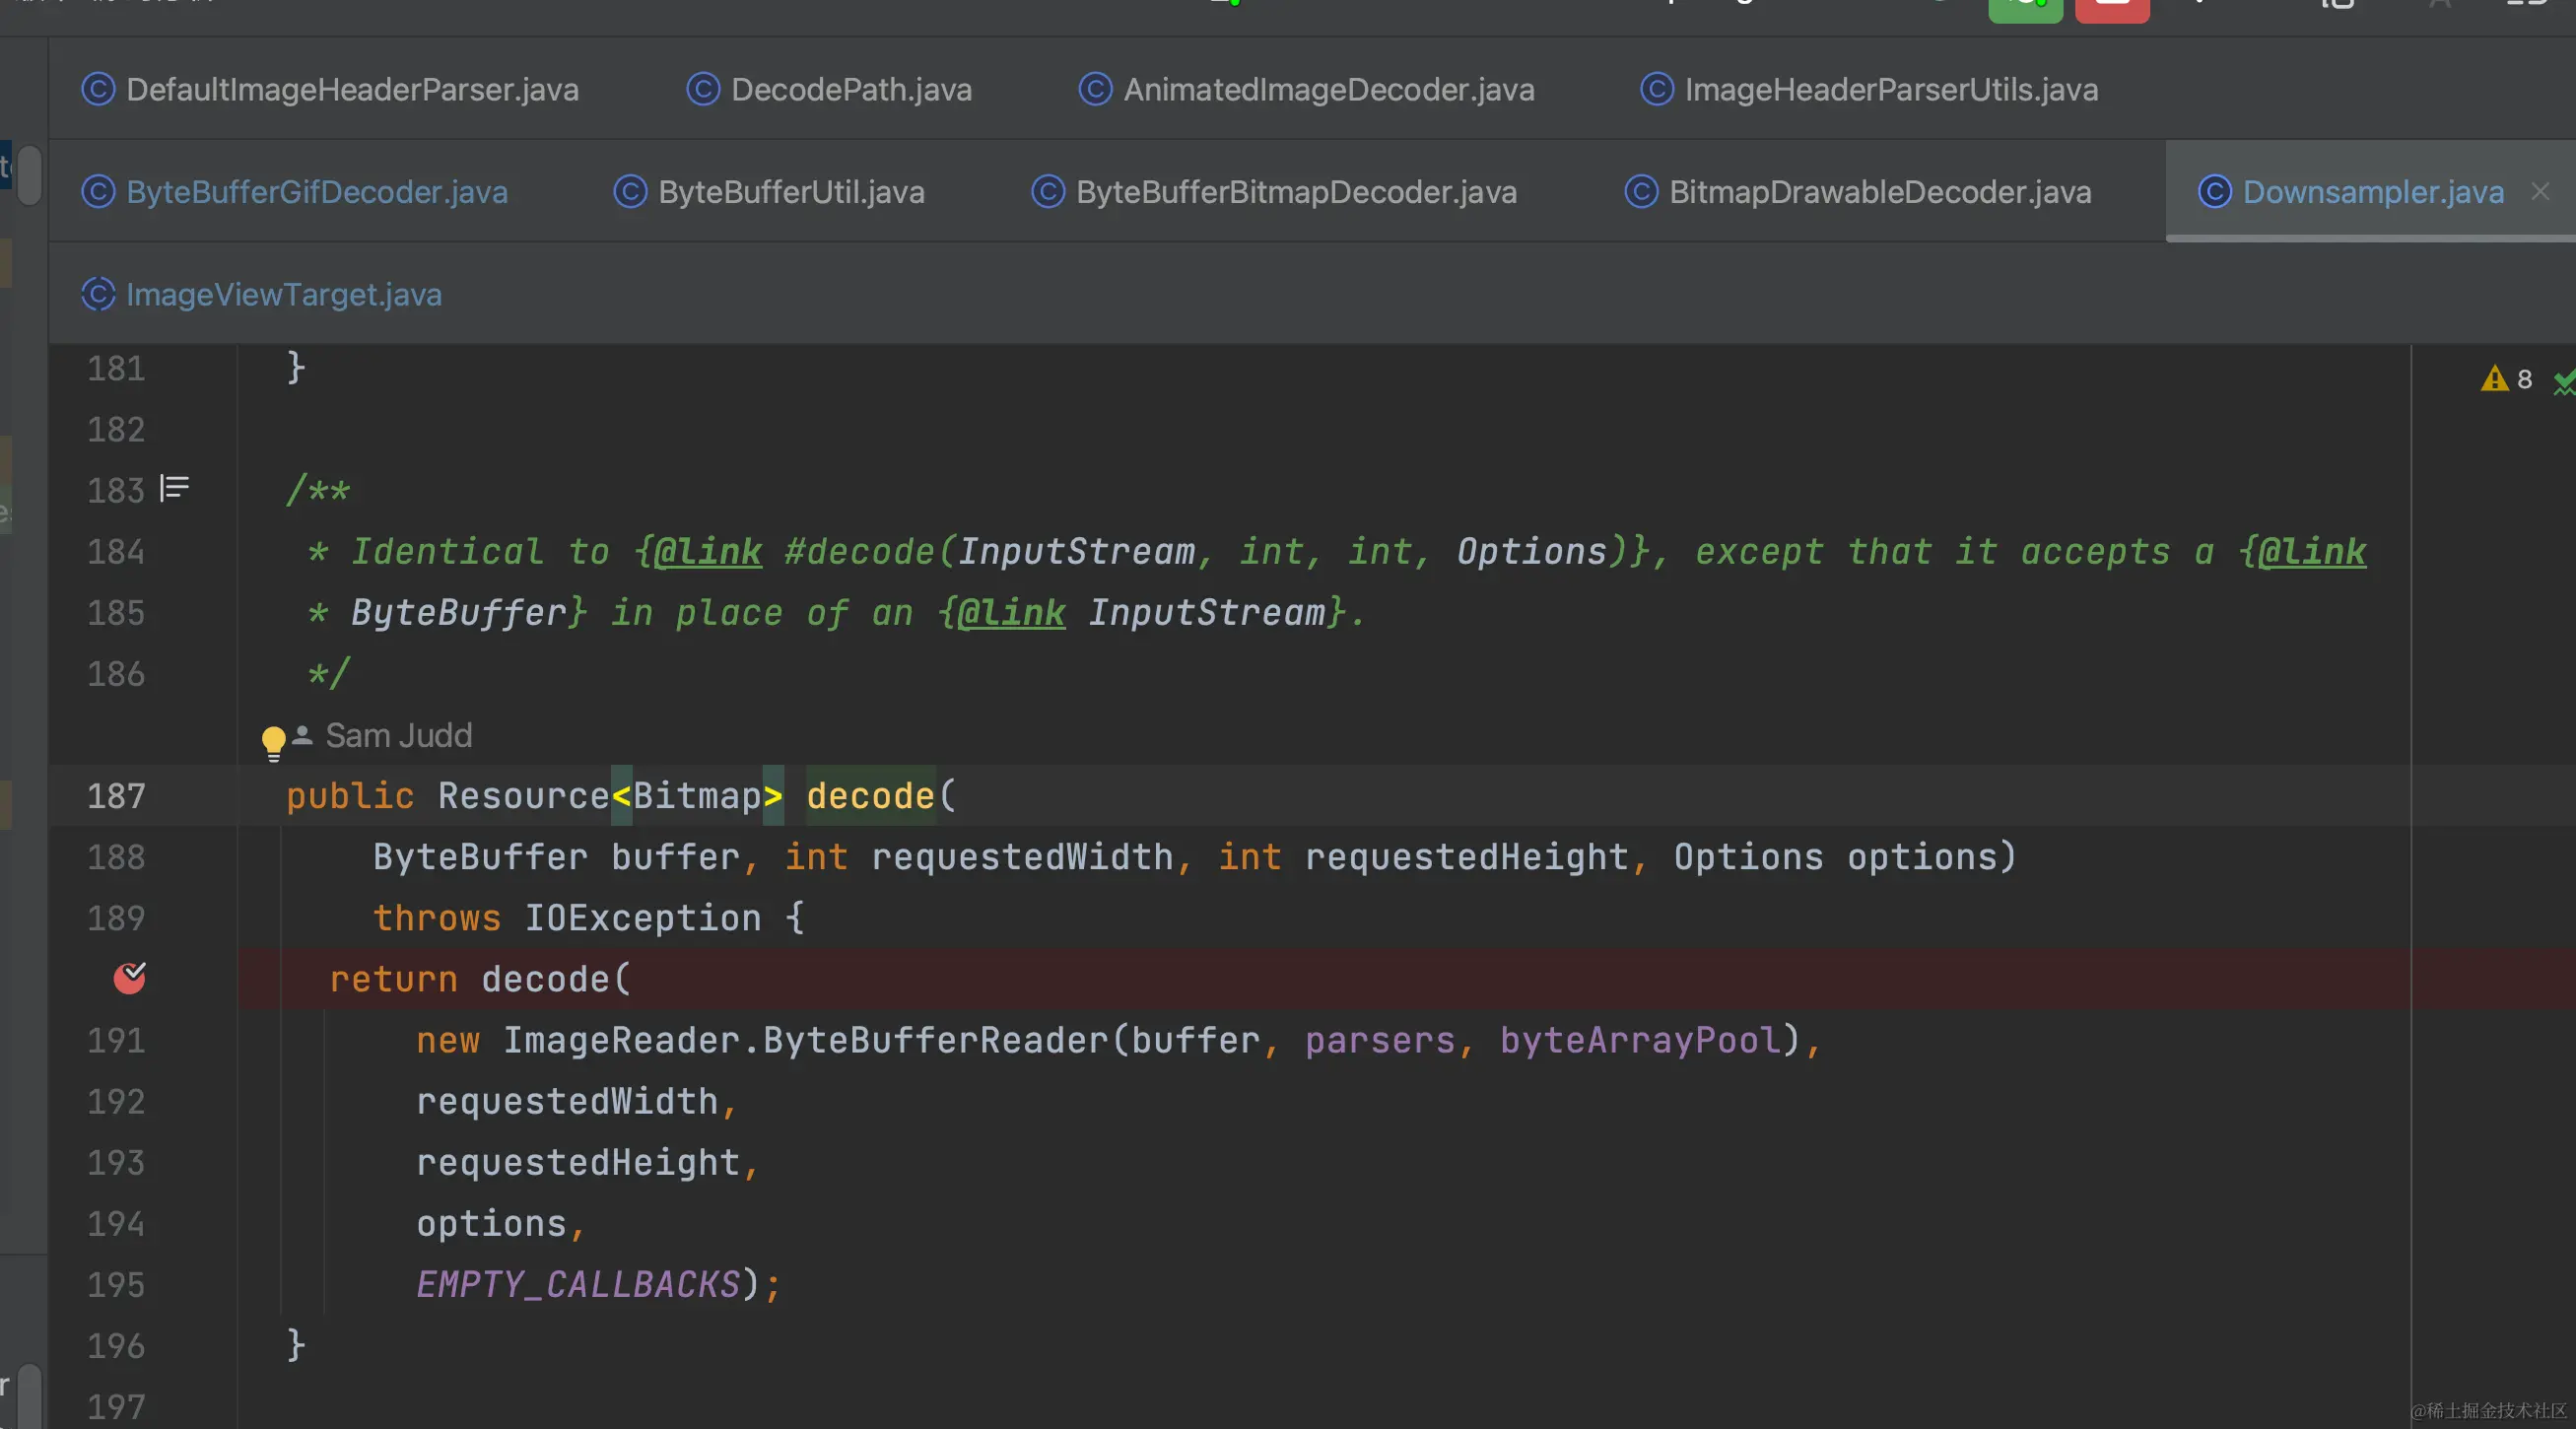This screenshot has width=2576, height=1429.
Task: Click the public keyword on line 187
Action: click(x=350, y=796)
